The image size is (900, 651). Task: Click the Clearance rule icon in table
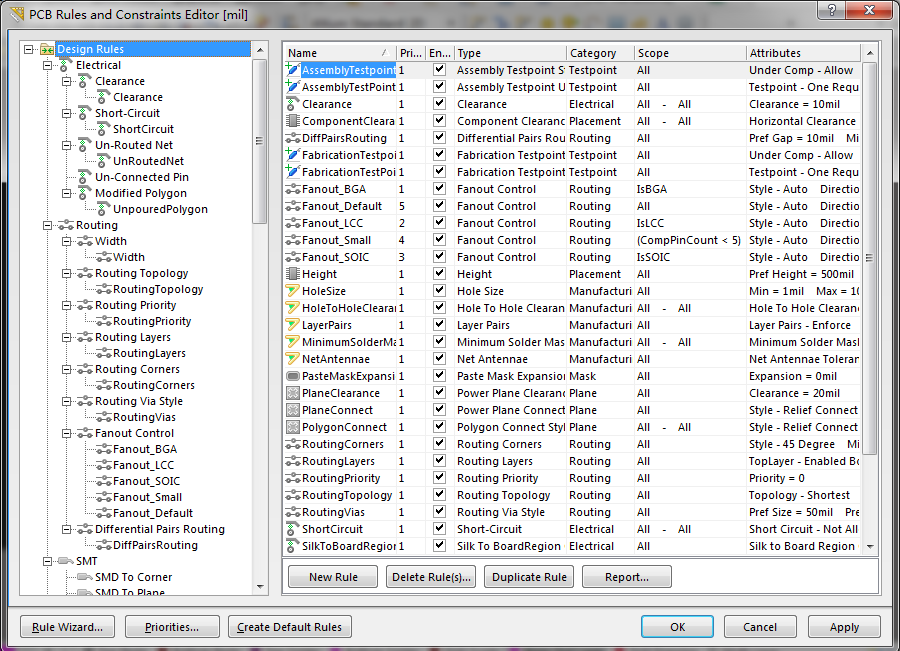point(293,104)
